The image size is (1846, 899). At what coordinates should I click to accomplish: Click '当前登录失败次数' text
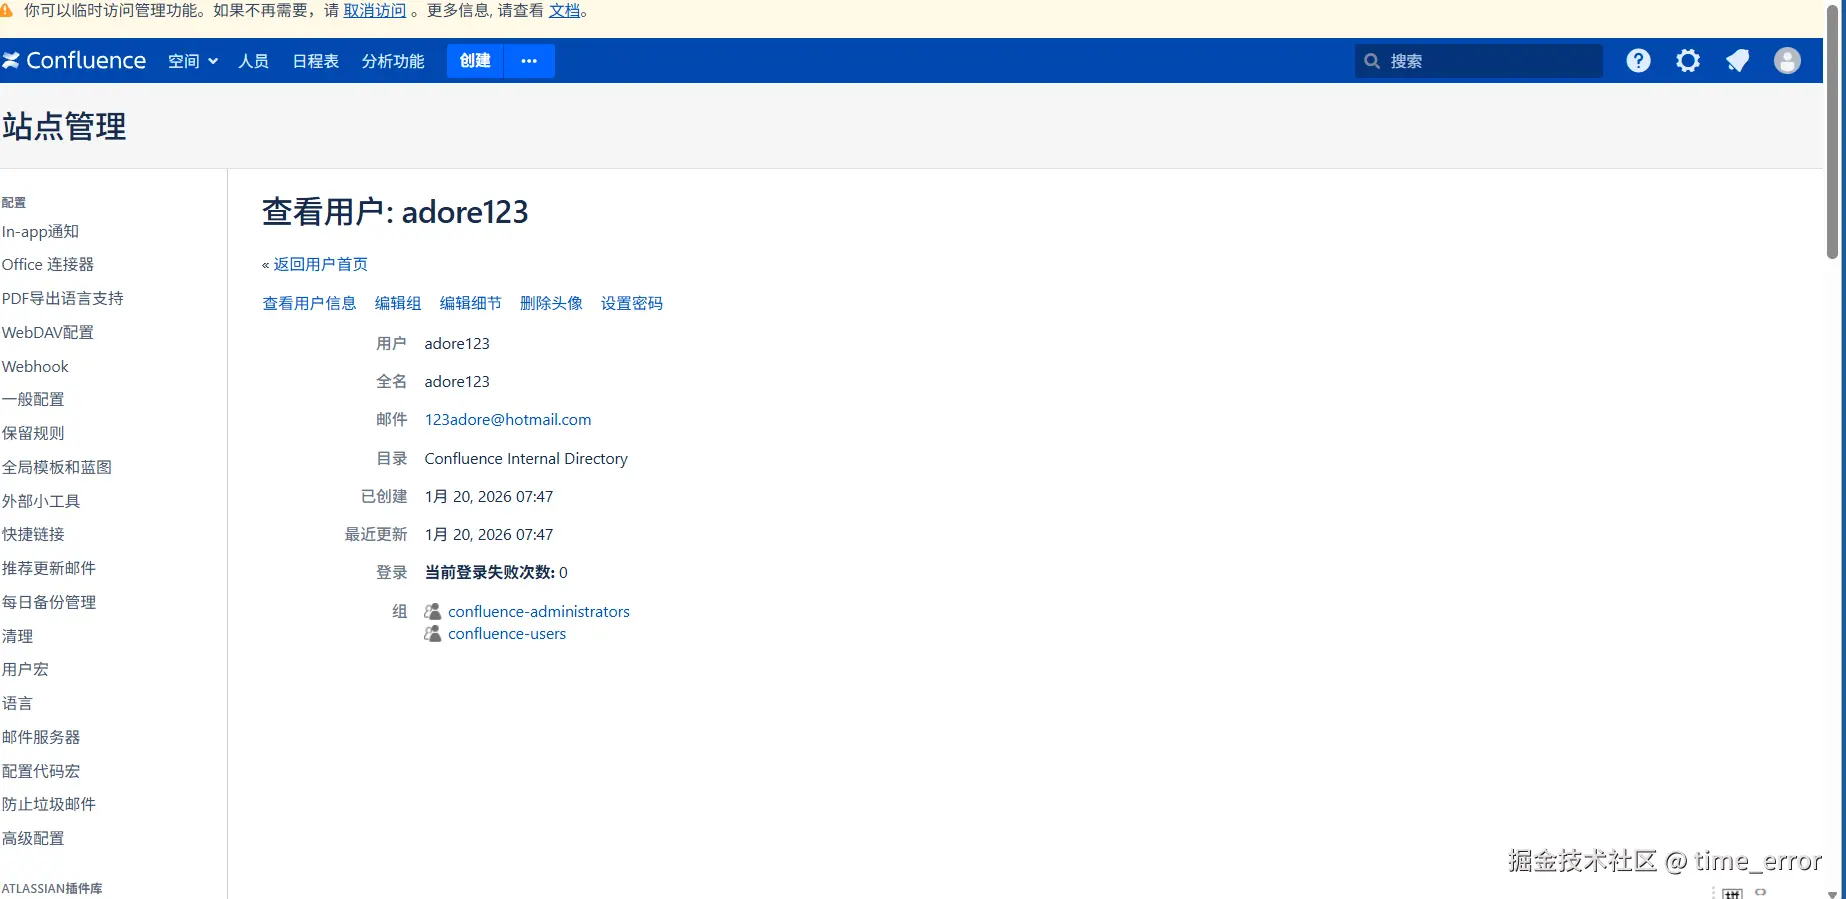coord(490,572)
